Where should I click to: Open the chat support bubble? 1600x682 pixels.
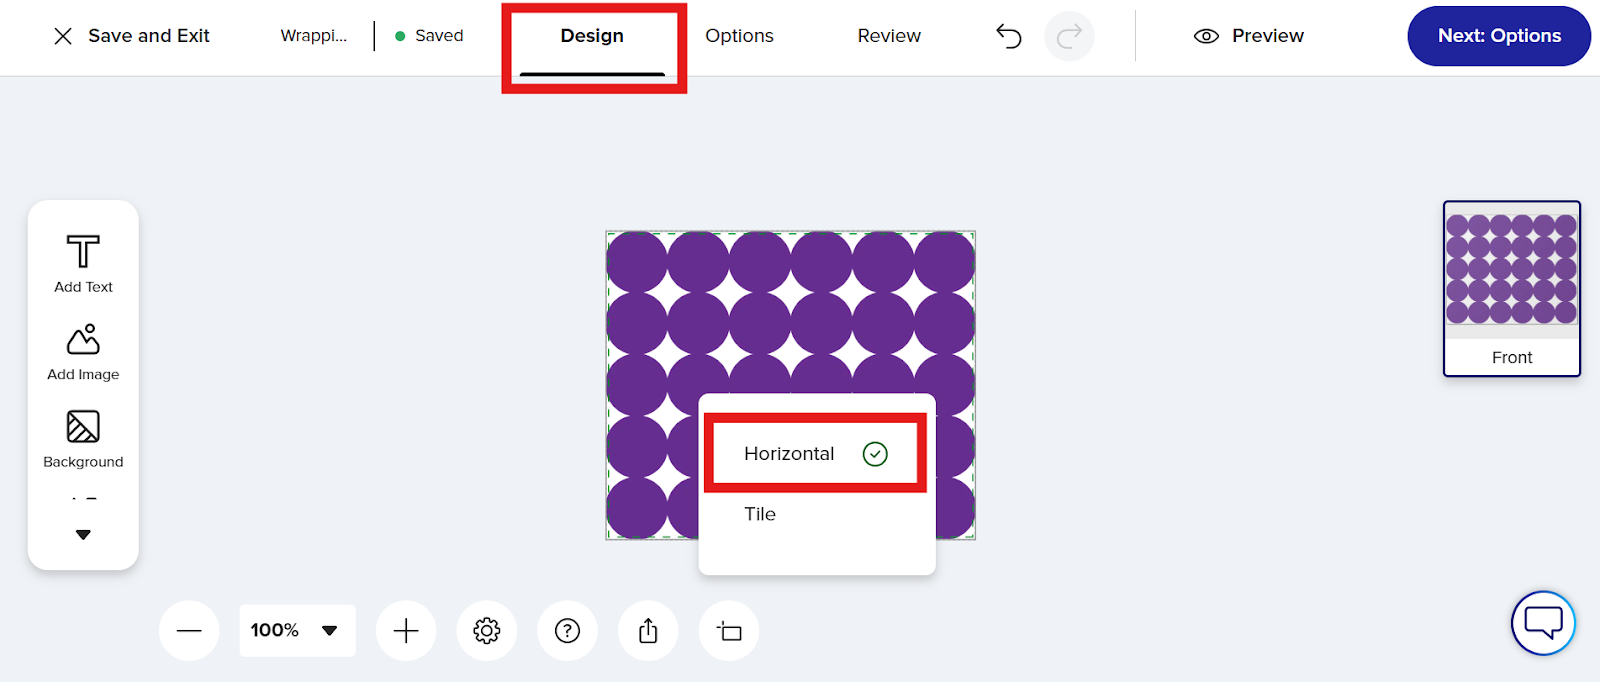coord(1543,623)
